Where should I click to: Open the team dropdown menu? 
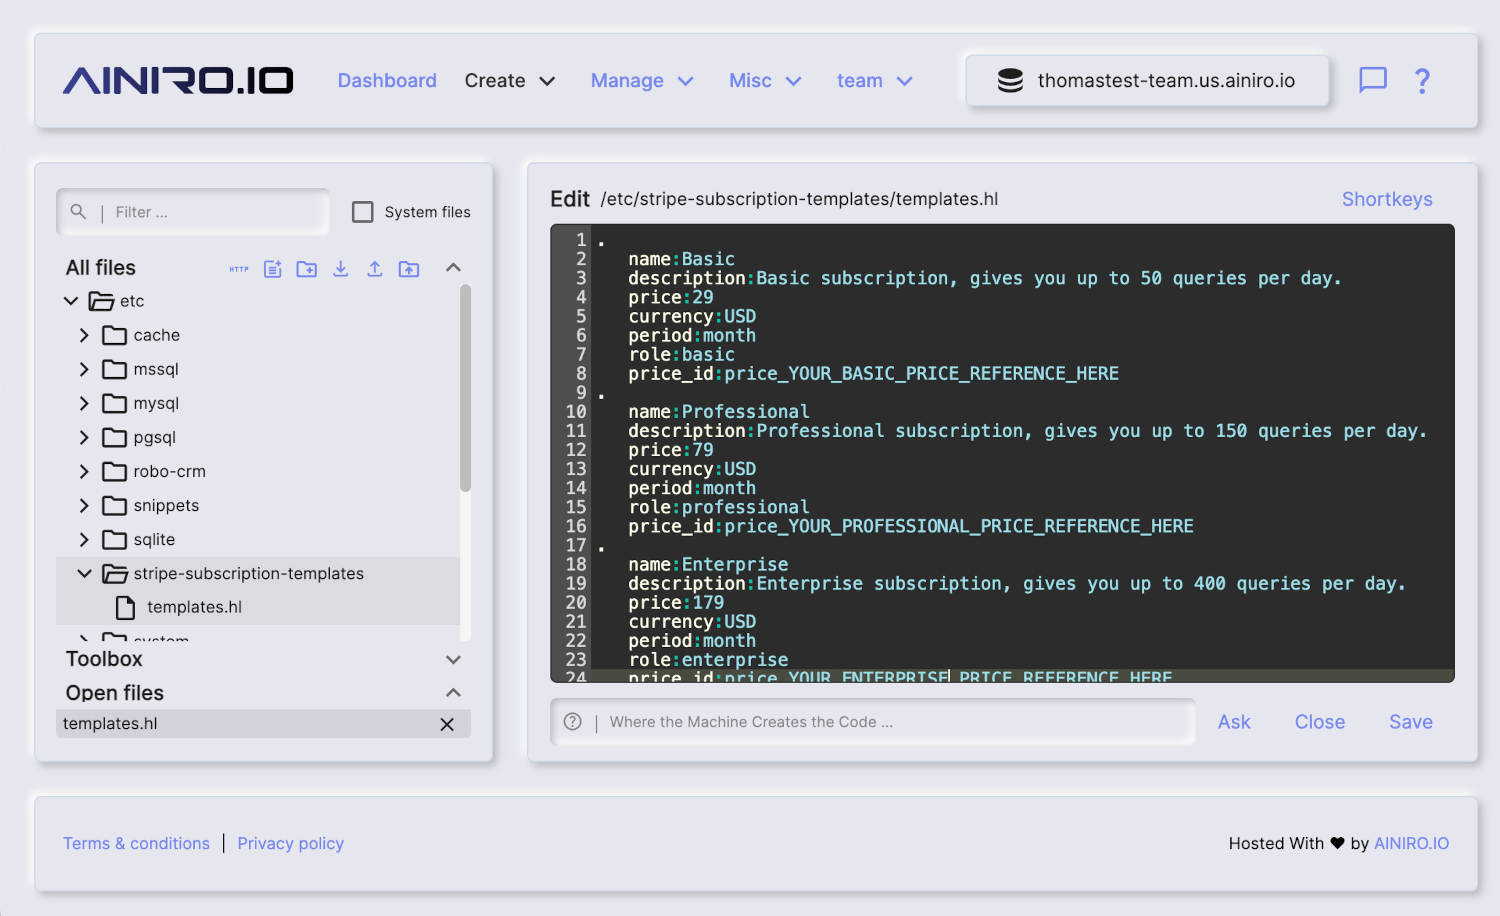[875, 80]
